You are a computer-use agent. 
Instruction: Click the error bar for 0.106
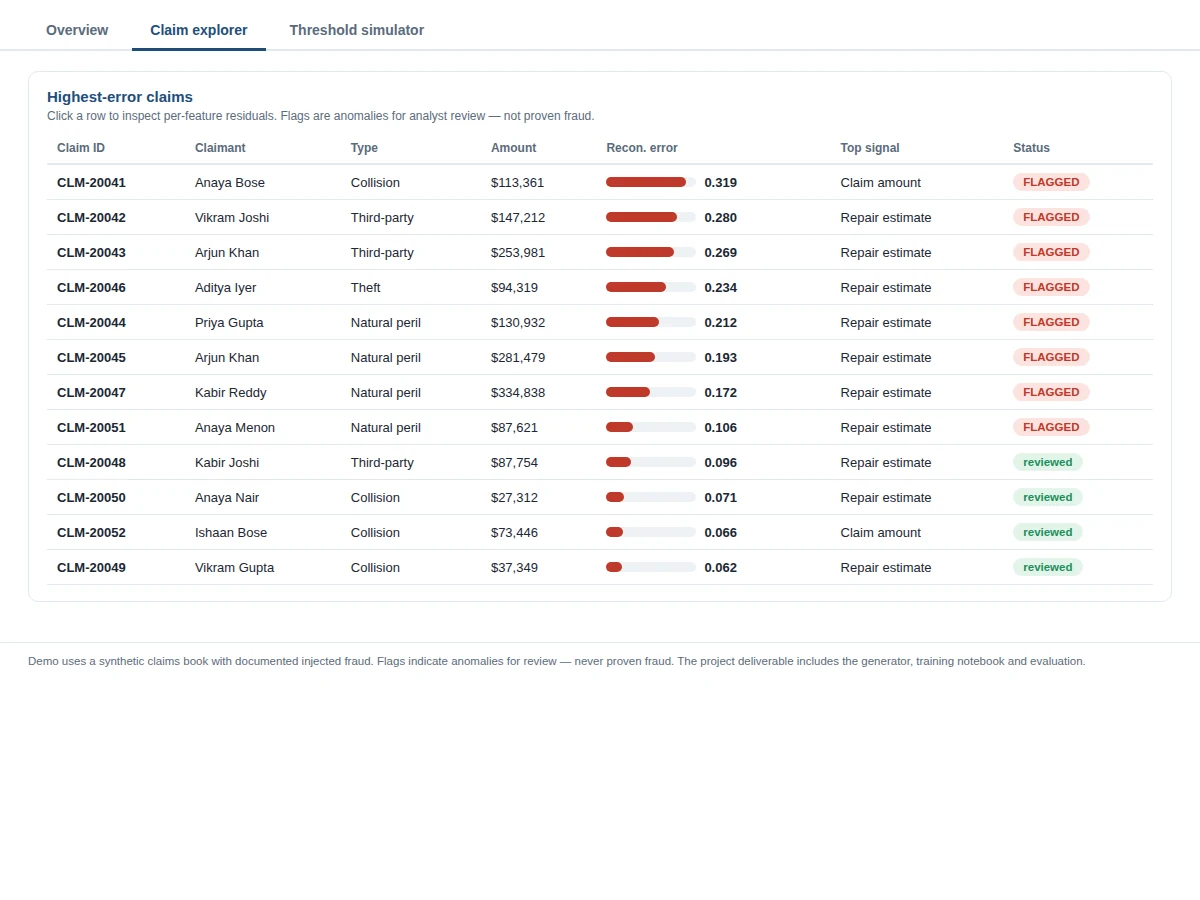click(x=651, y=427)
